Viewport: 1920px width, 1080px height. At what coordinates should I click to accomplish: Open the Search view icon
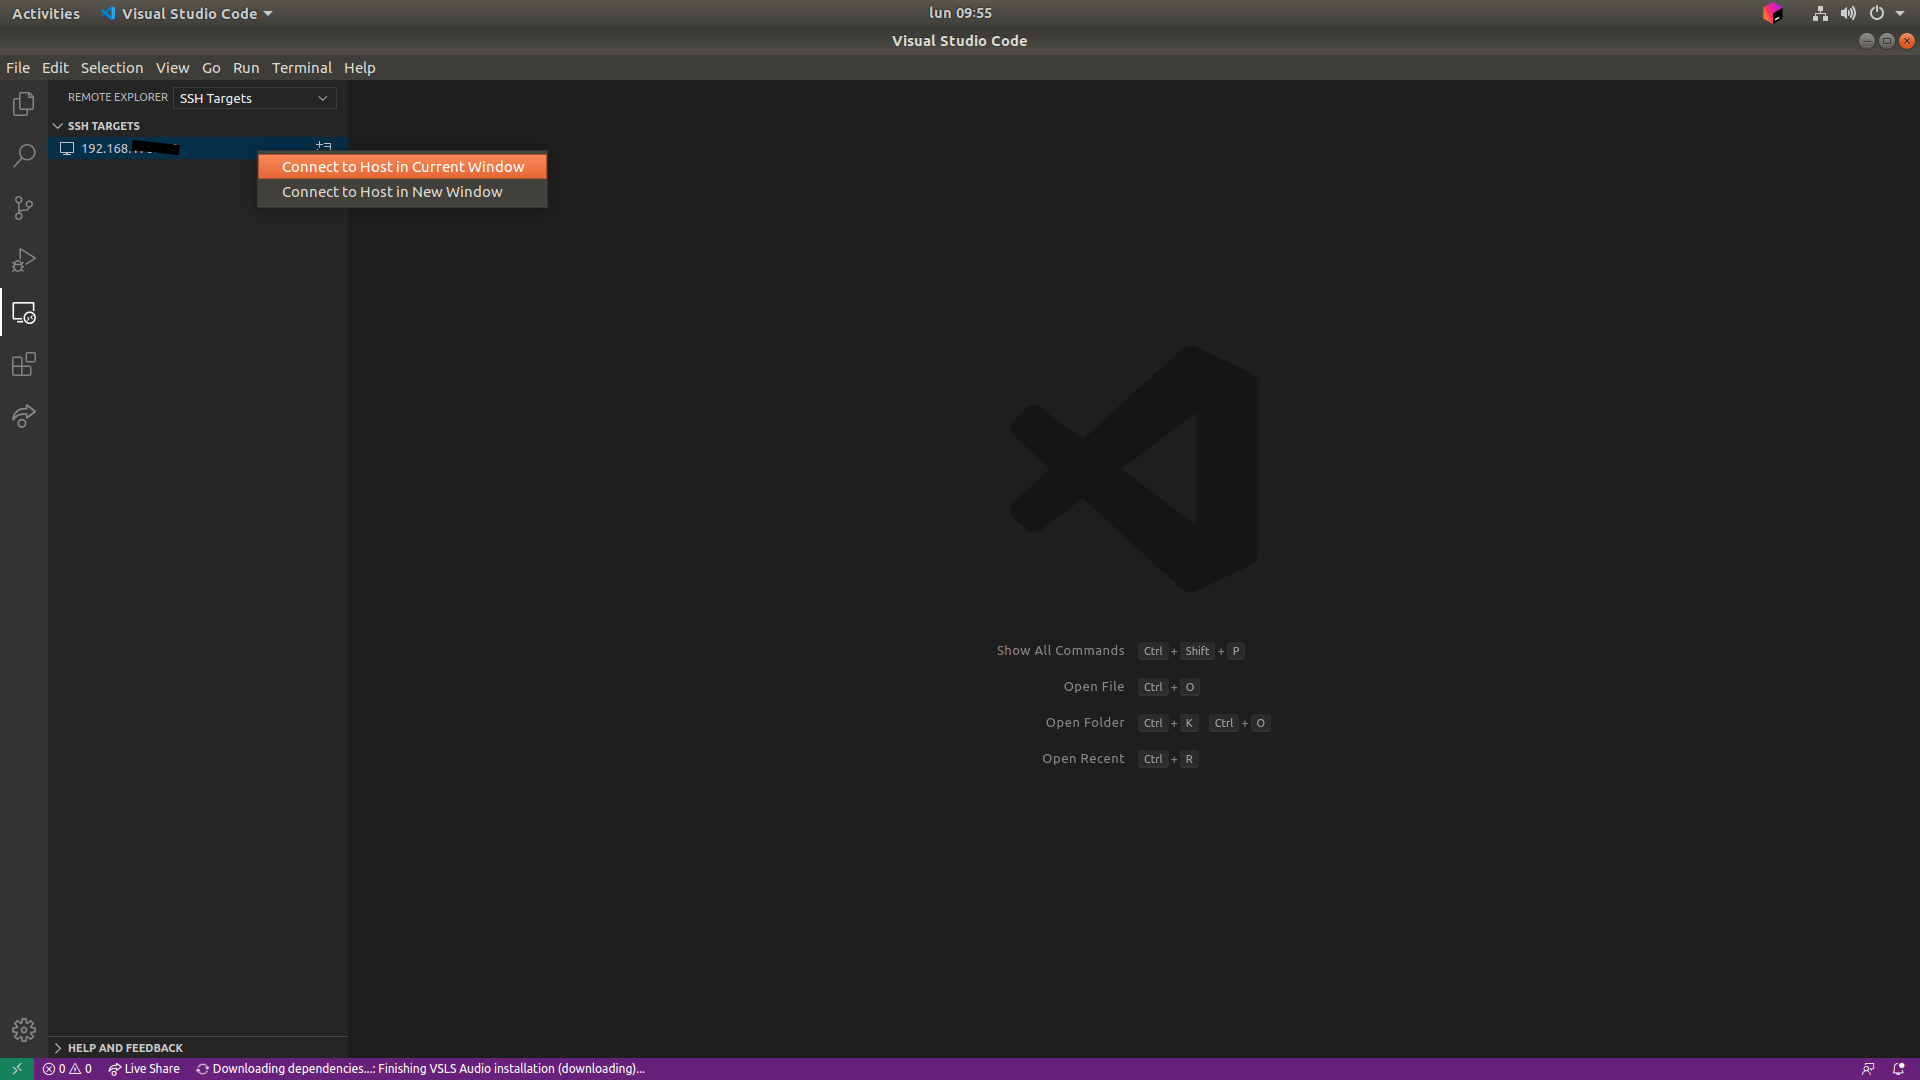(x=24, y=156)
